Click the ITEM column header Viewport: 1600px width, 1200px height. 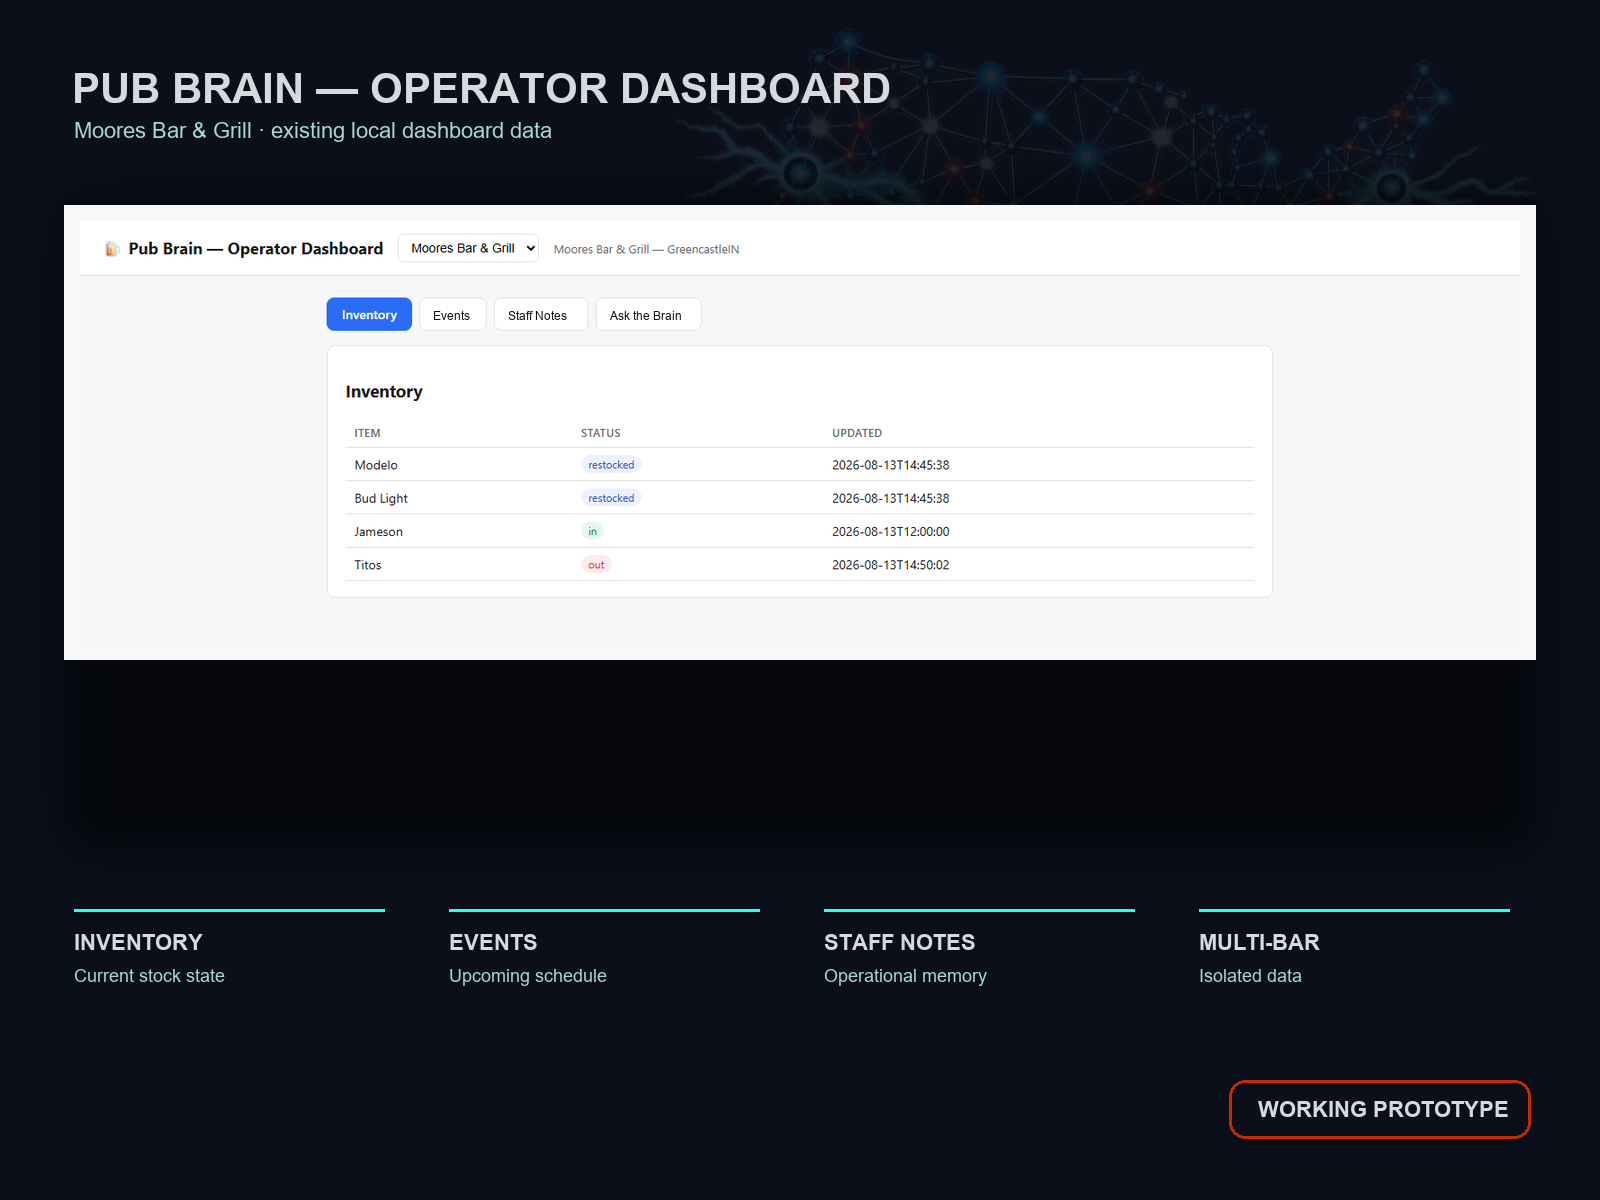367,433
